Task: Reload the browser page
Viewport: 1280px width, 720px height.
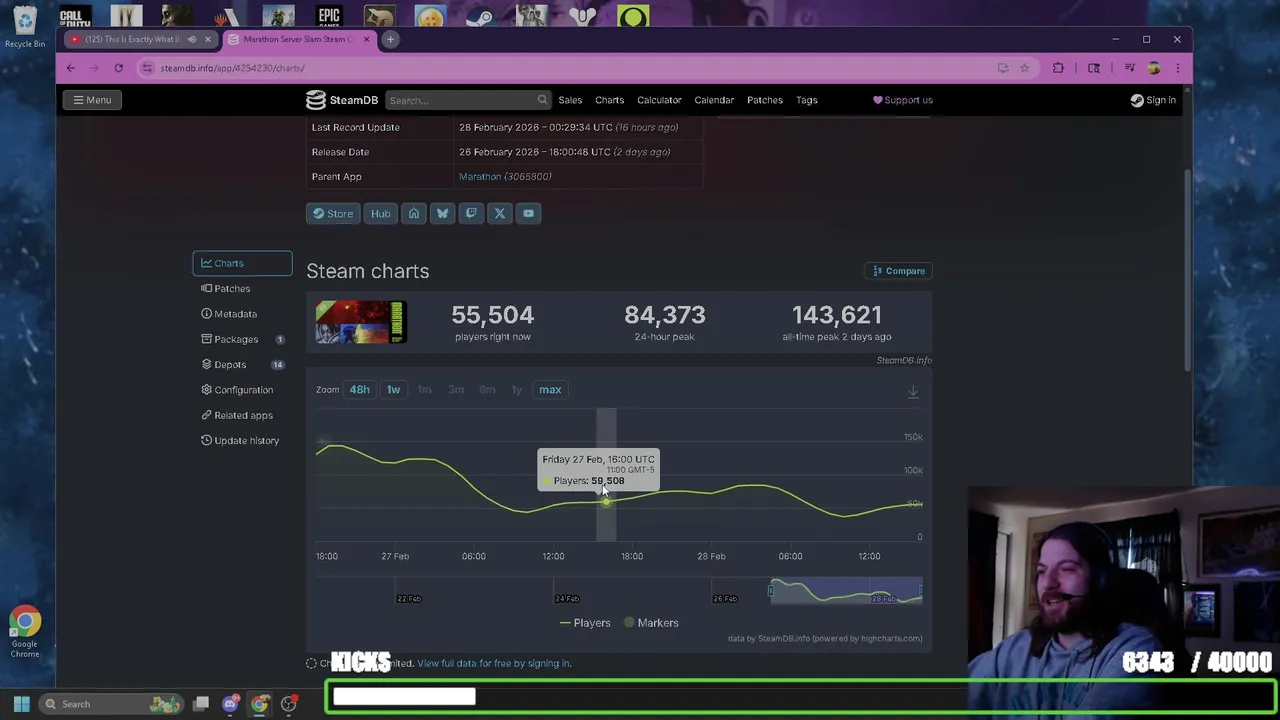Action: (118, 68)
